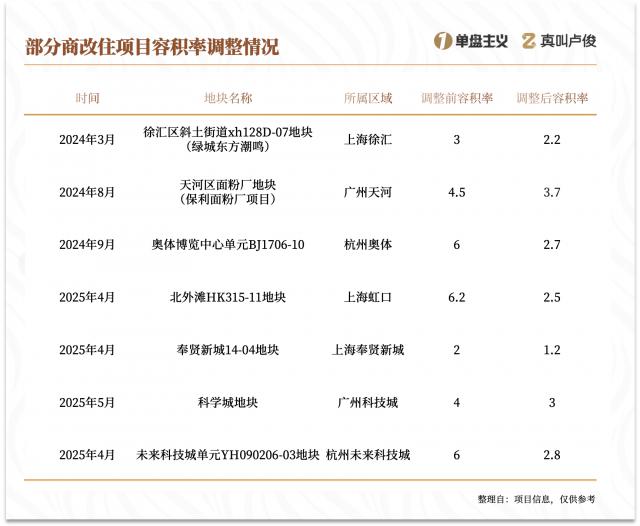640x526 pixels.
Task: Click the 北外滩HK315-11地块 plot name
Action: click(228, 297)
